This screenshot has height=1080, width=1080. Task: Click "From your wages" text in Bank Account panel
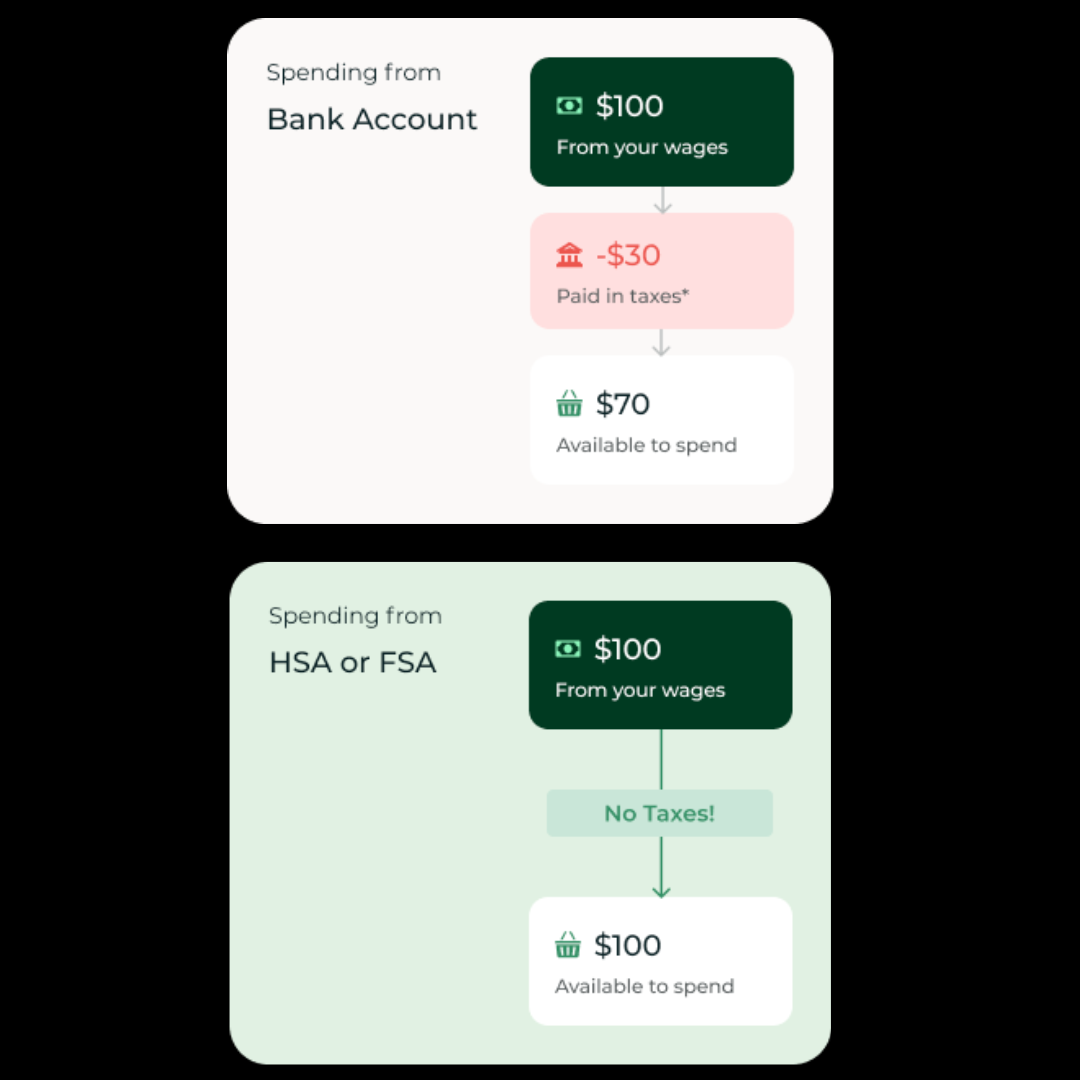coord(642,148)
